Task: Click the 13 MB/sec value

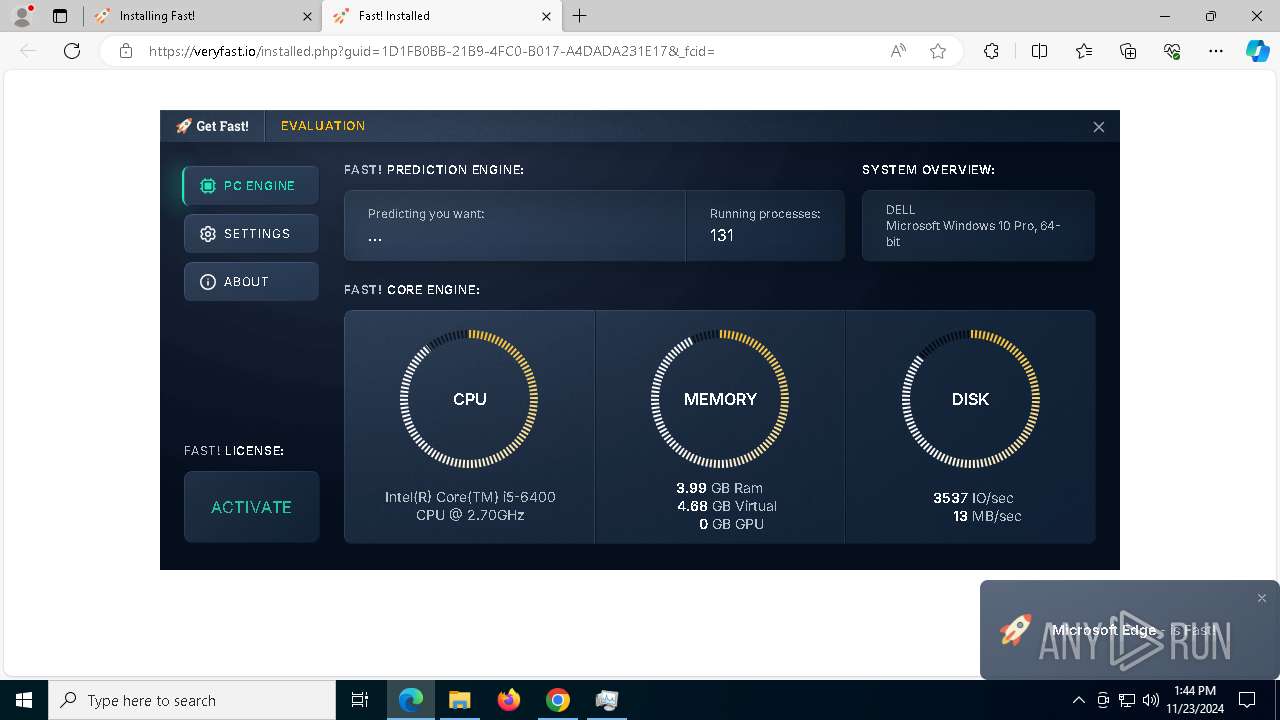Action: [987, 516]
